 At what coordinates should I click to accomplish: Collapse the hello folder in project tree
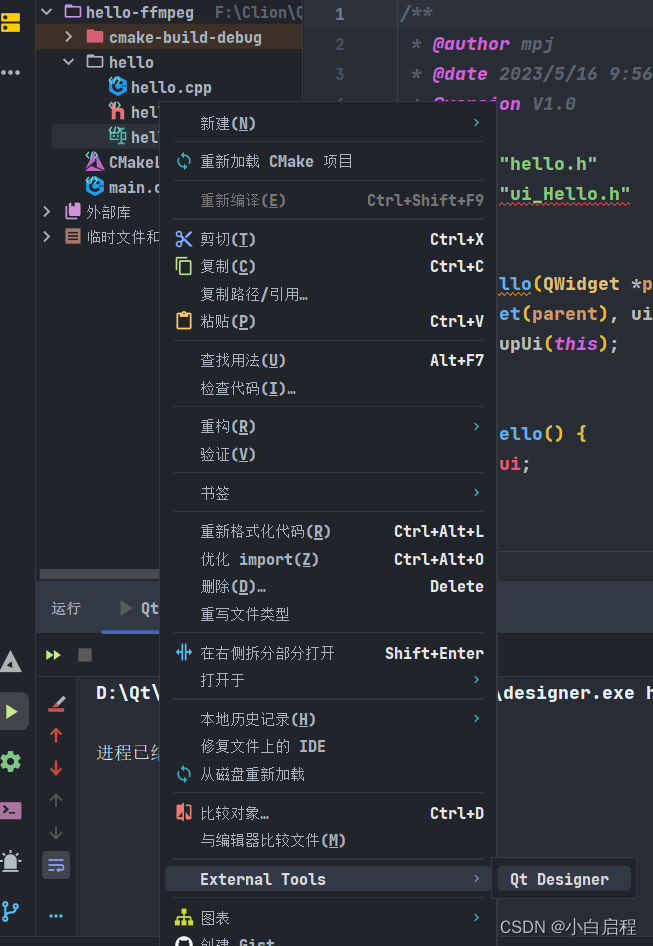[67, 61]
